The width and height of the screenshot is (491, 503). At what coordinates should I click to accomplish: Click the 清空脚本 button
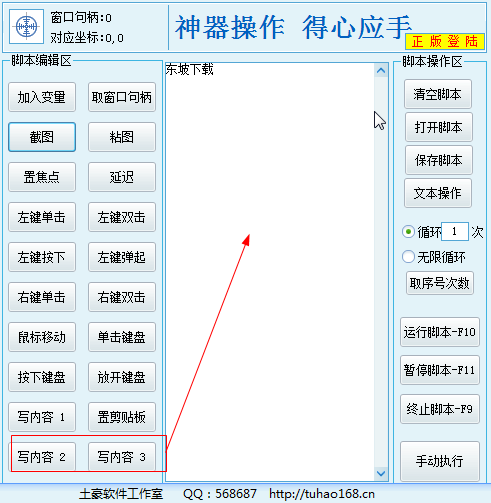click(438, 94)
